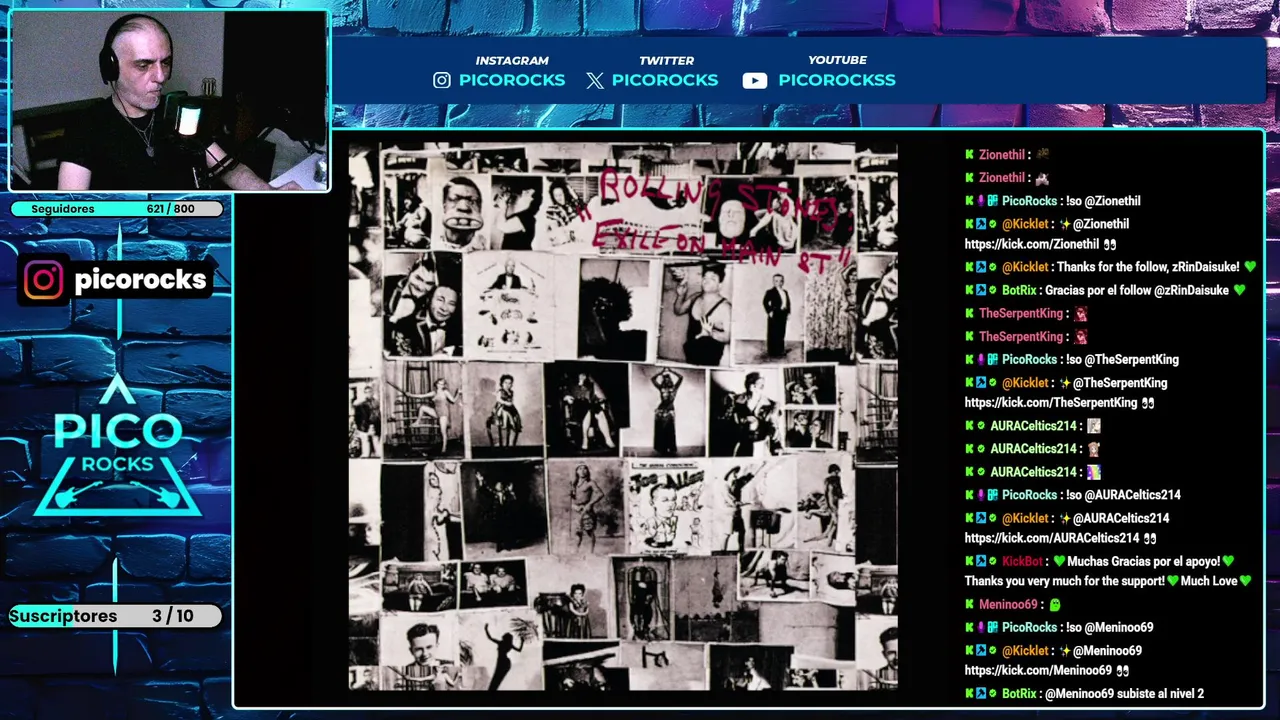Click the green emote in Meninoo69's message
1280x720 pixels.
click(x=1054, y=605)
